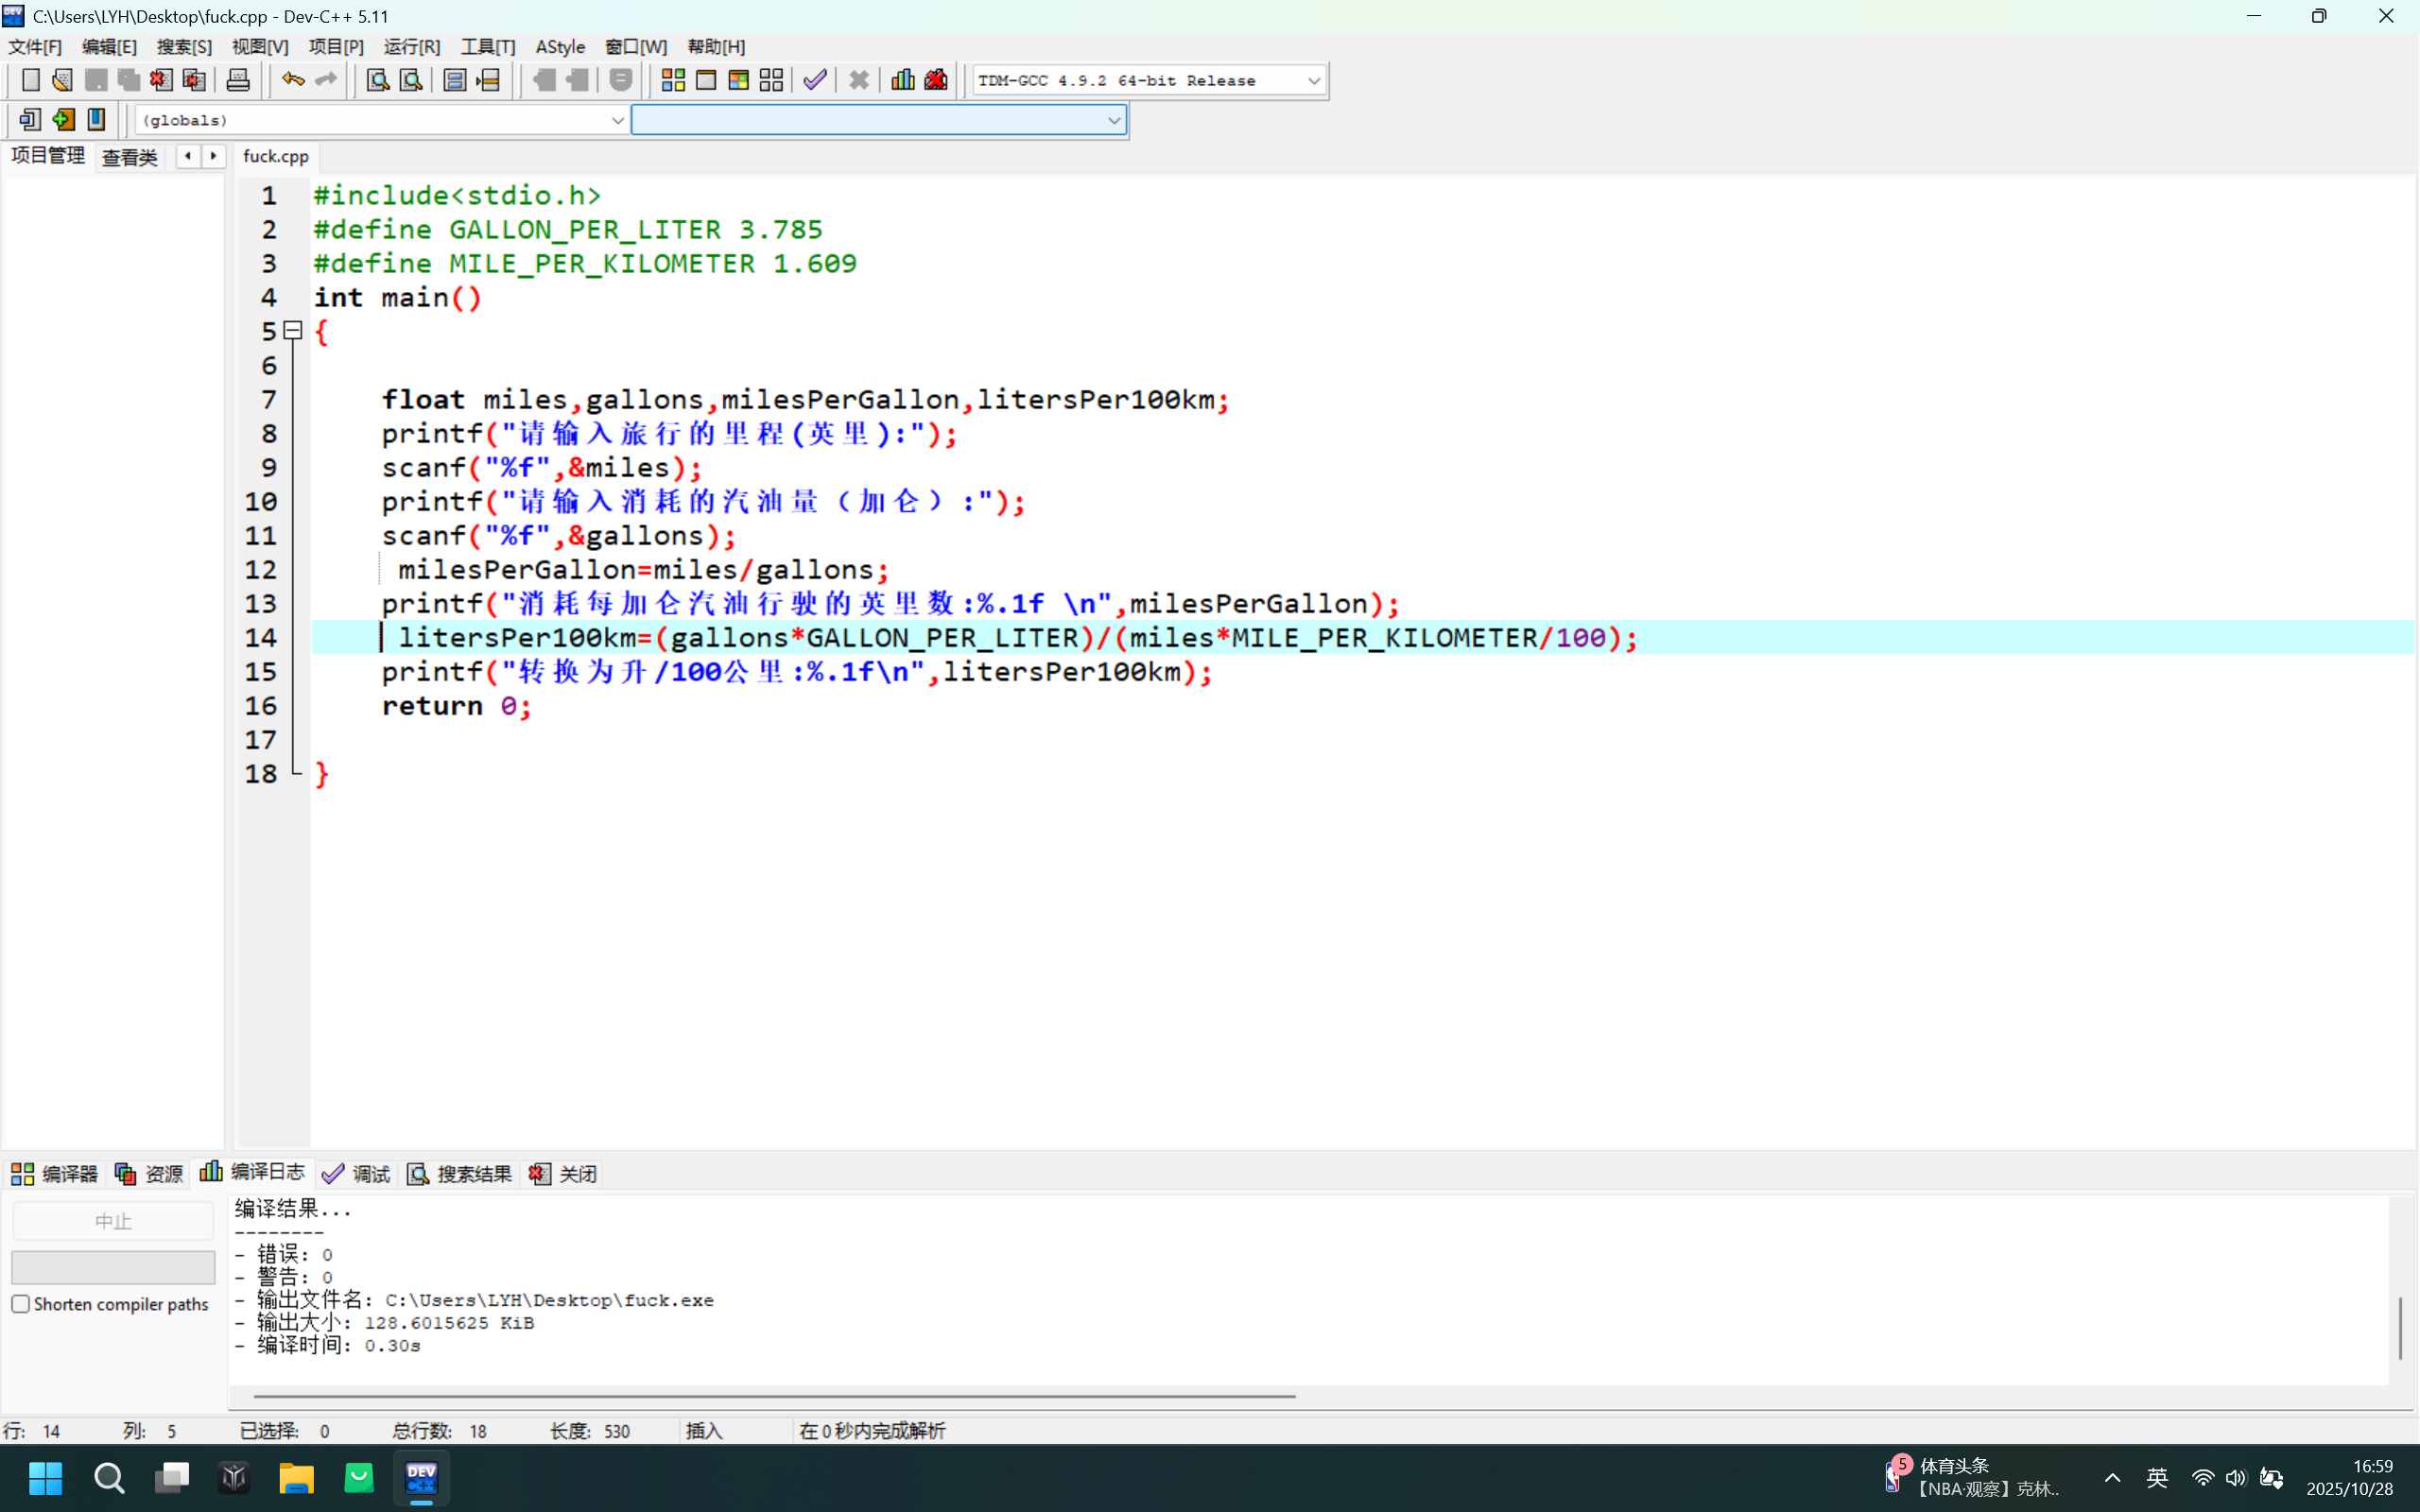Open the empty function list dropdown
This screenshot has width=2420, height=1512.
point(1113,120)
